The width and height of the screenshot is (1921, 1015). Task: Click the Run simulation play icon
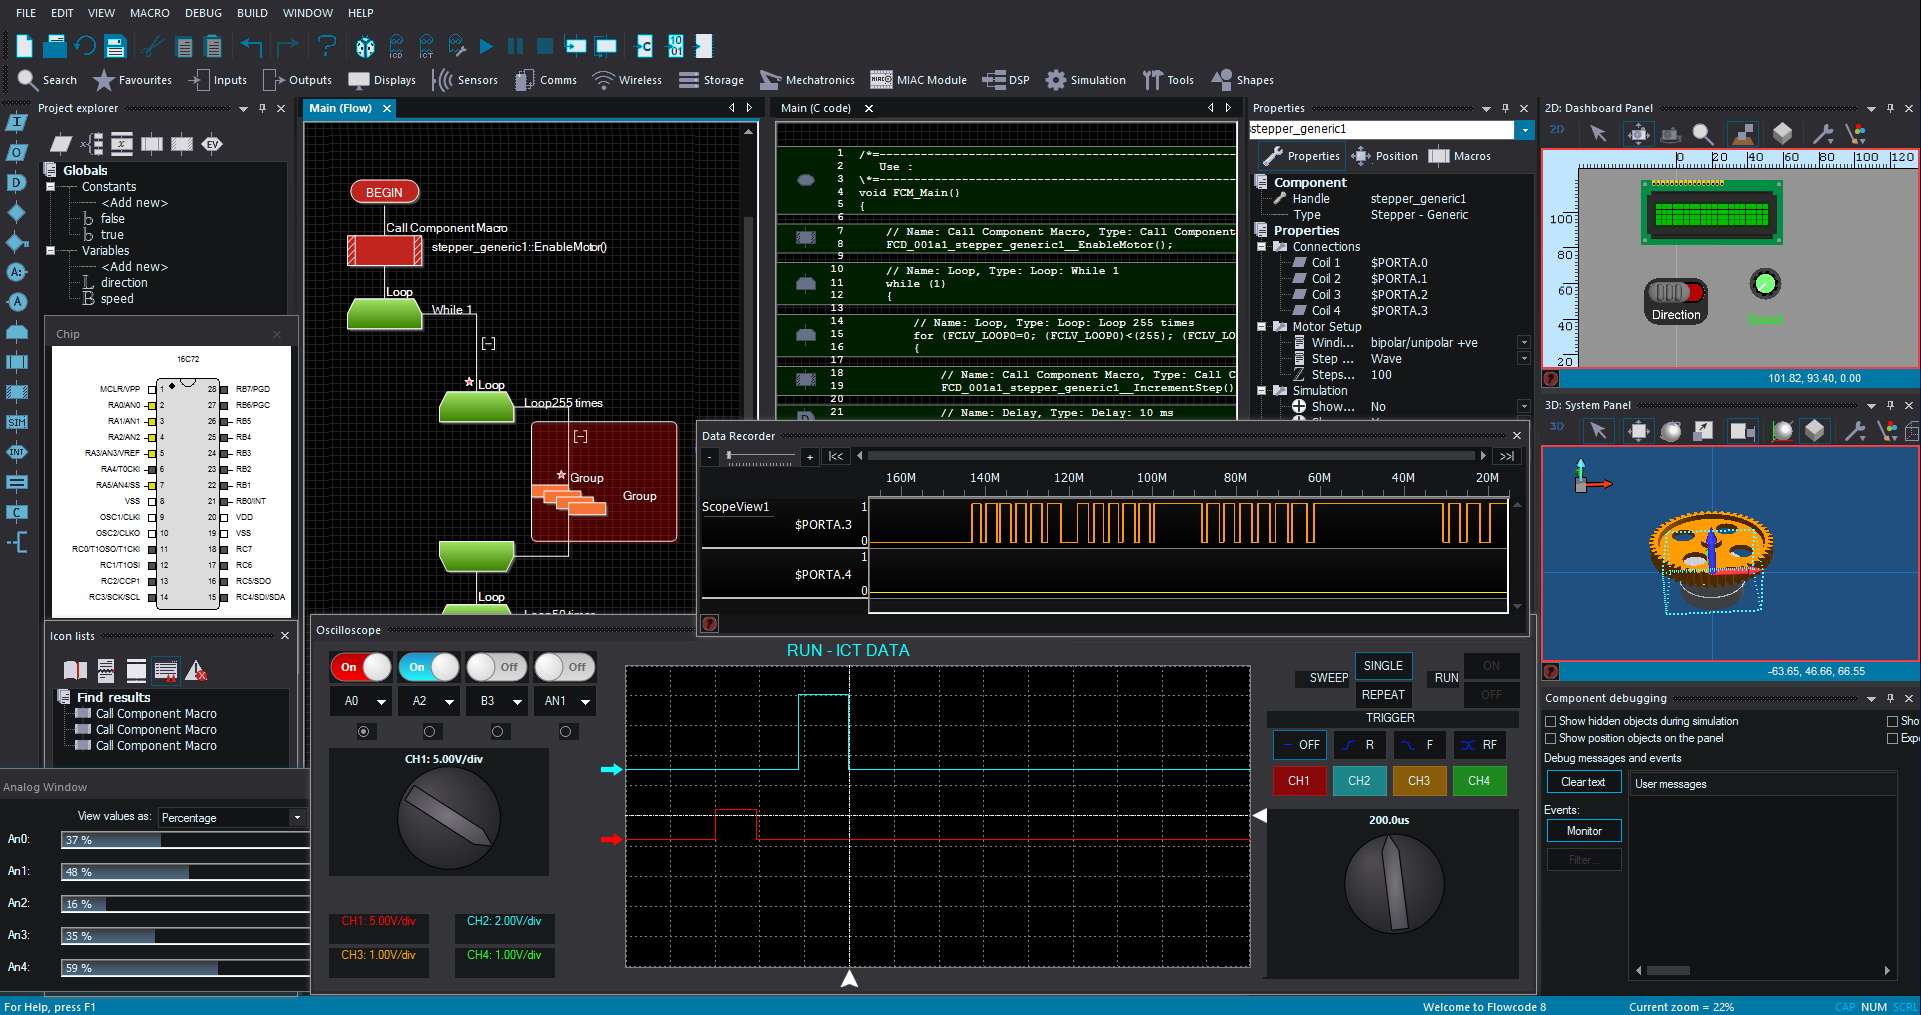pyautogui.click(x=487, y=46)
